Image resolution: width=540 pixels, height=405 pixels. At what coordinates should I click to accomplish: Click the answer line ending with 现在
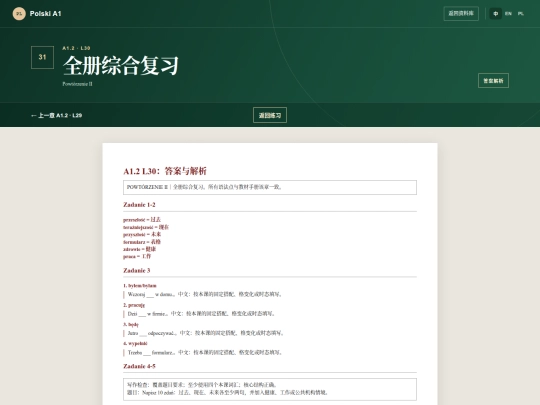coord(146,227)
